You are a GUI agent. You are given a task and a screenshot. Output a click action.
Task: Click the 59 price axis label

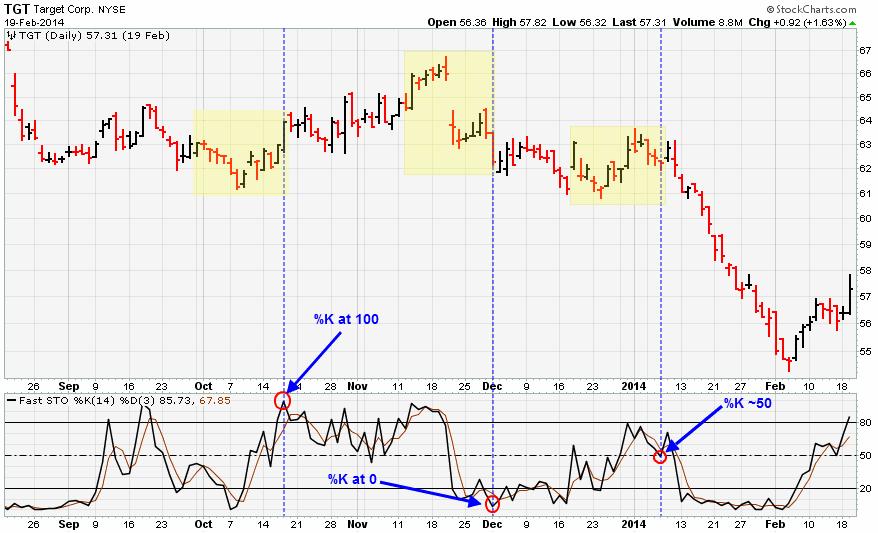click(865, 245)
